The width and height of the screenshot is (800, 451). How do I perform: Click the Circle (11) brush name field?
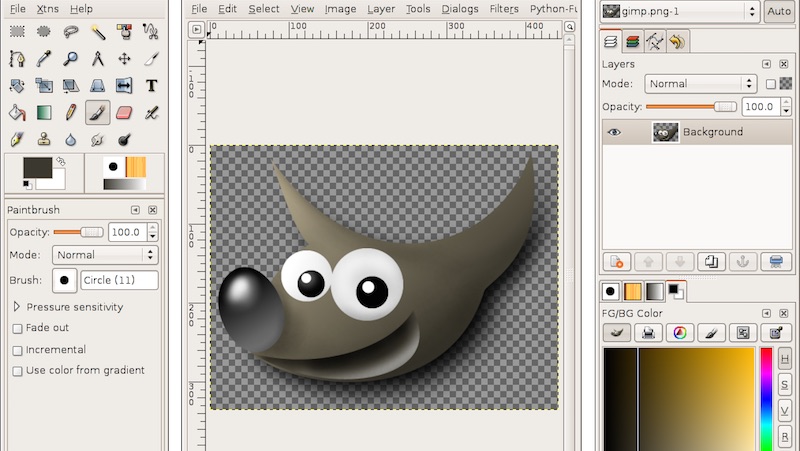(119, 280)
